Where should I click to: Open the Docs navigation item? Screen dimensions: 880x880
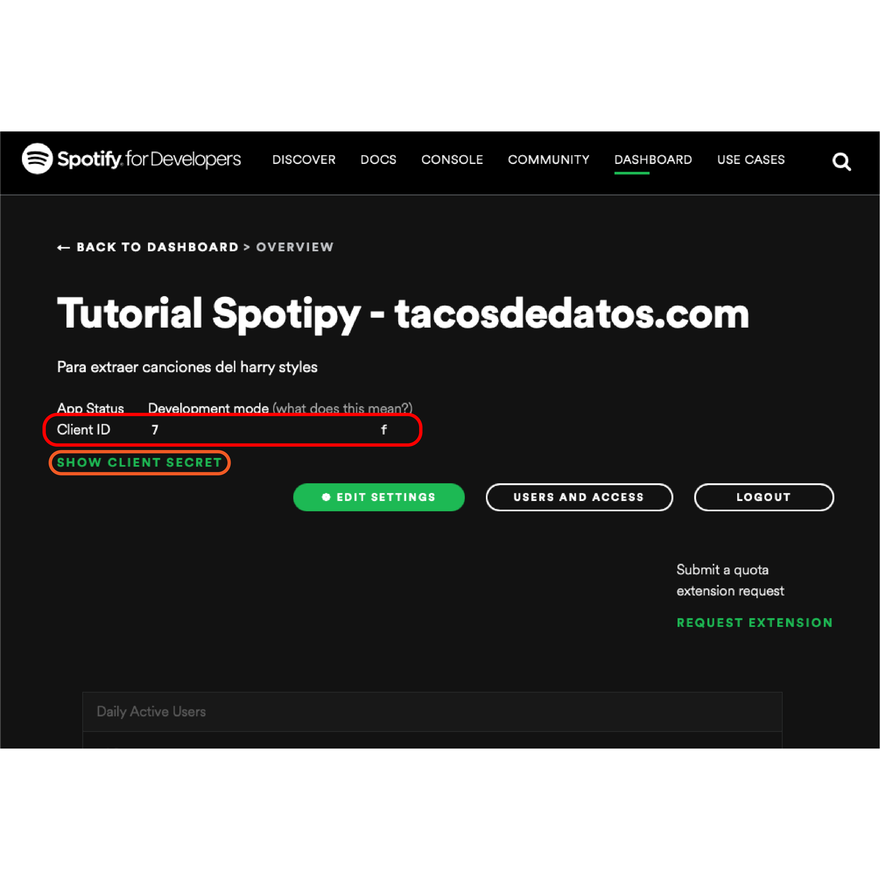(378, 160)
